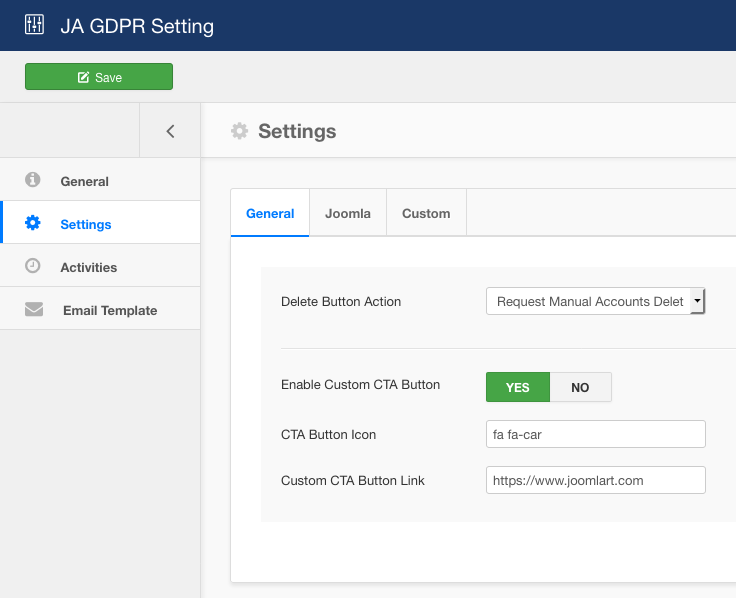Click the Delete Button Action dropdown arrow
The image size is (736, 598).
698,301
